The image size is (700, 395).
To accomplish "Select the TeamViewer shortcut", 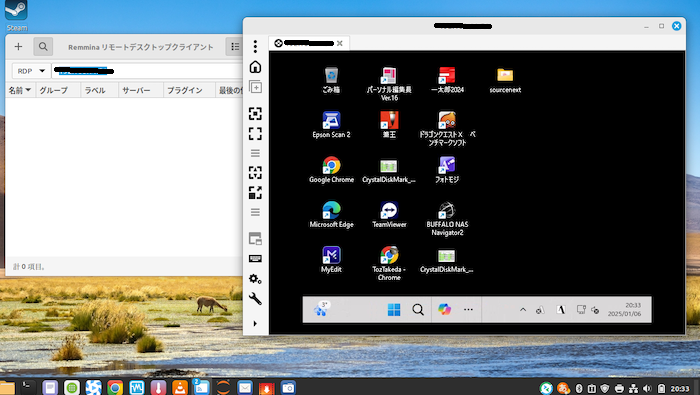I will click(389, 215).
